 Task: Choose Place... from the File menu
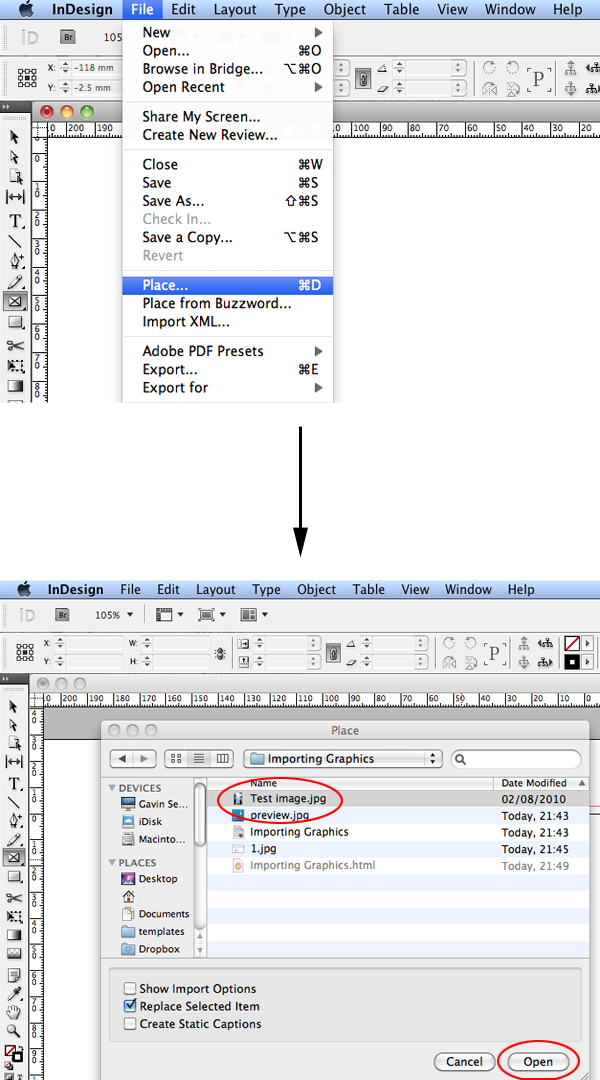point(227,285)
